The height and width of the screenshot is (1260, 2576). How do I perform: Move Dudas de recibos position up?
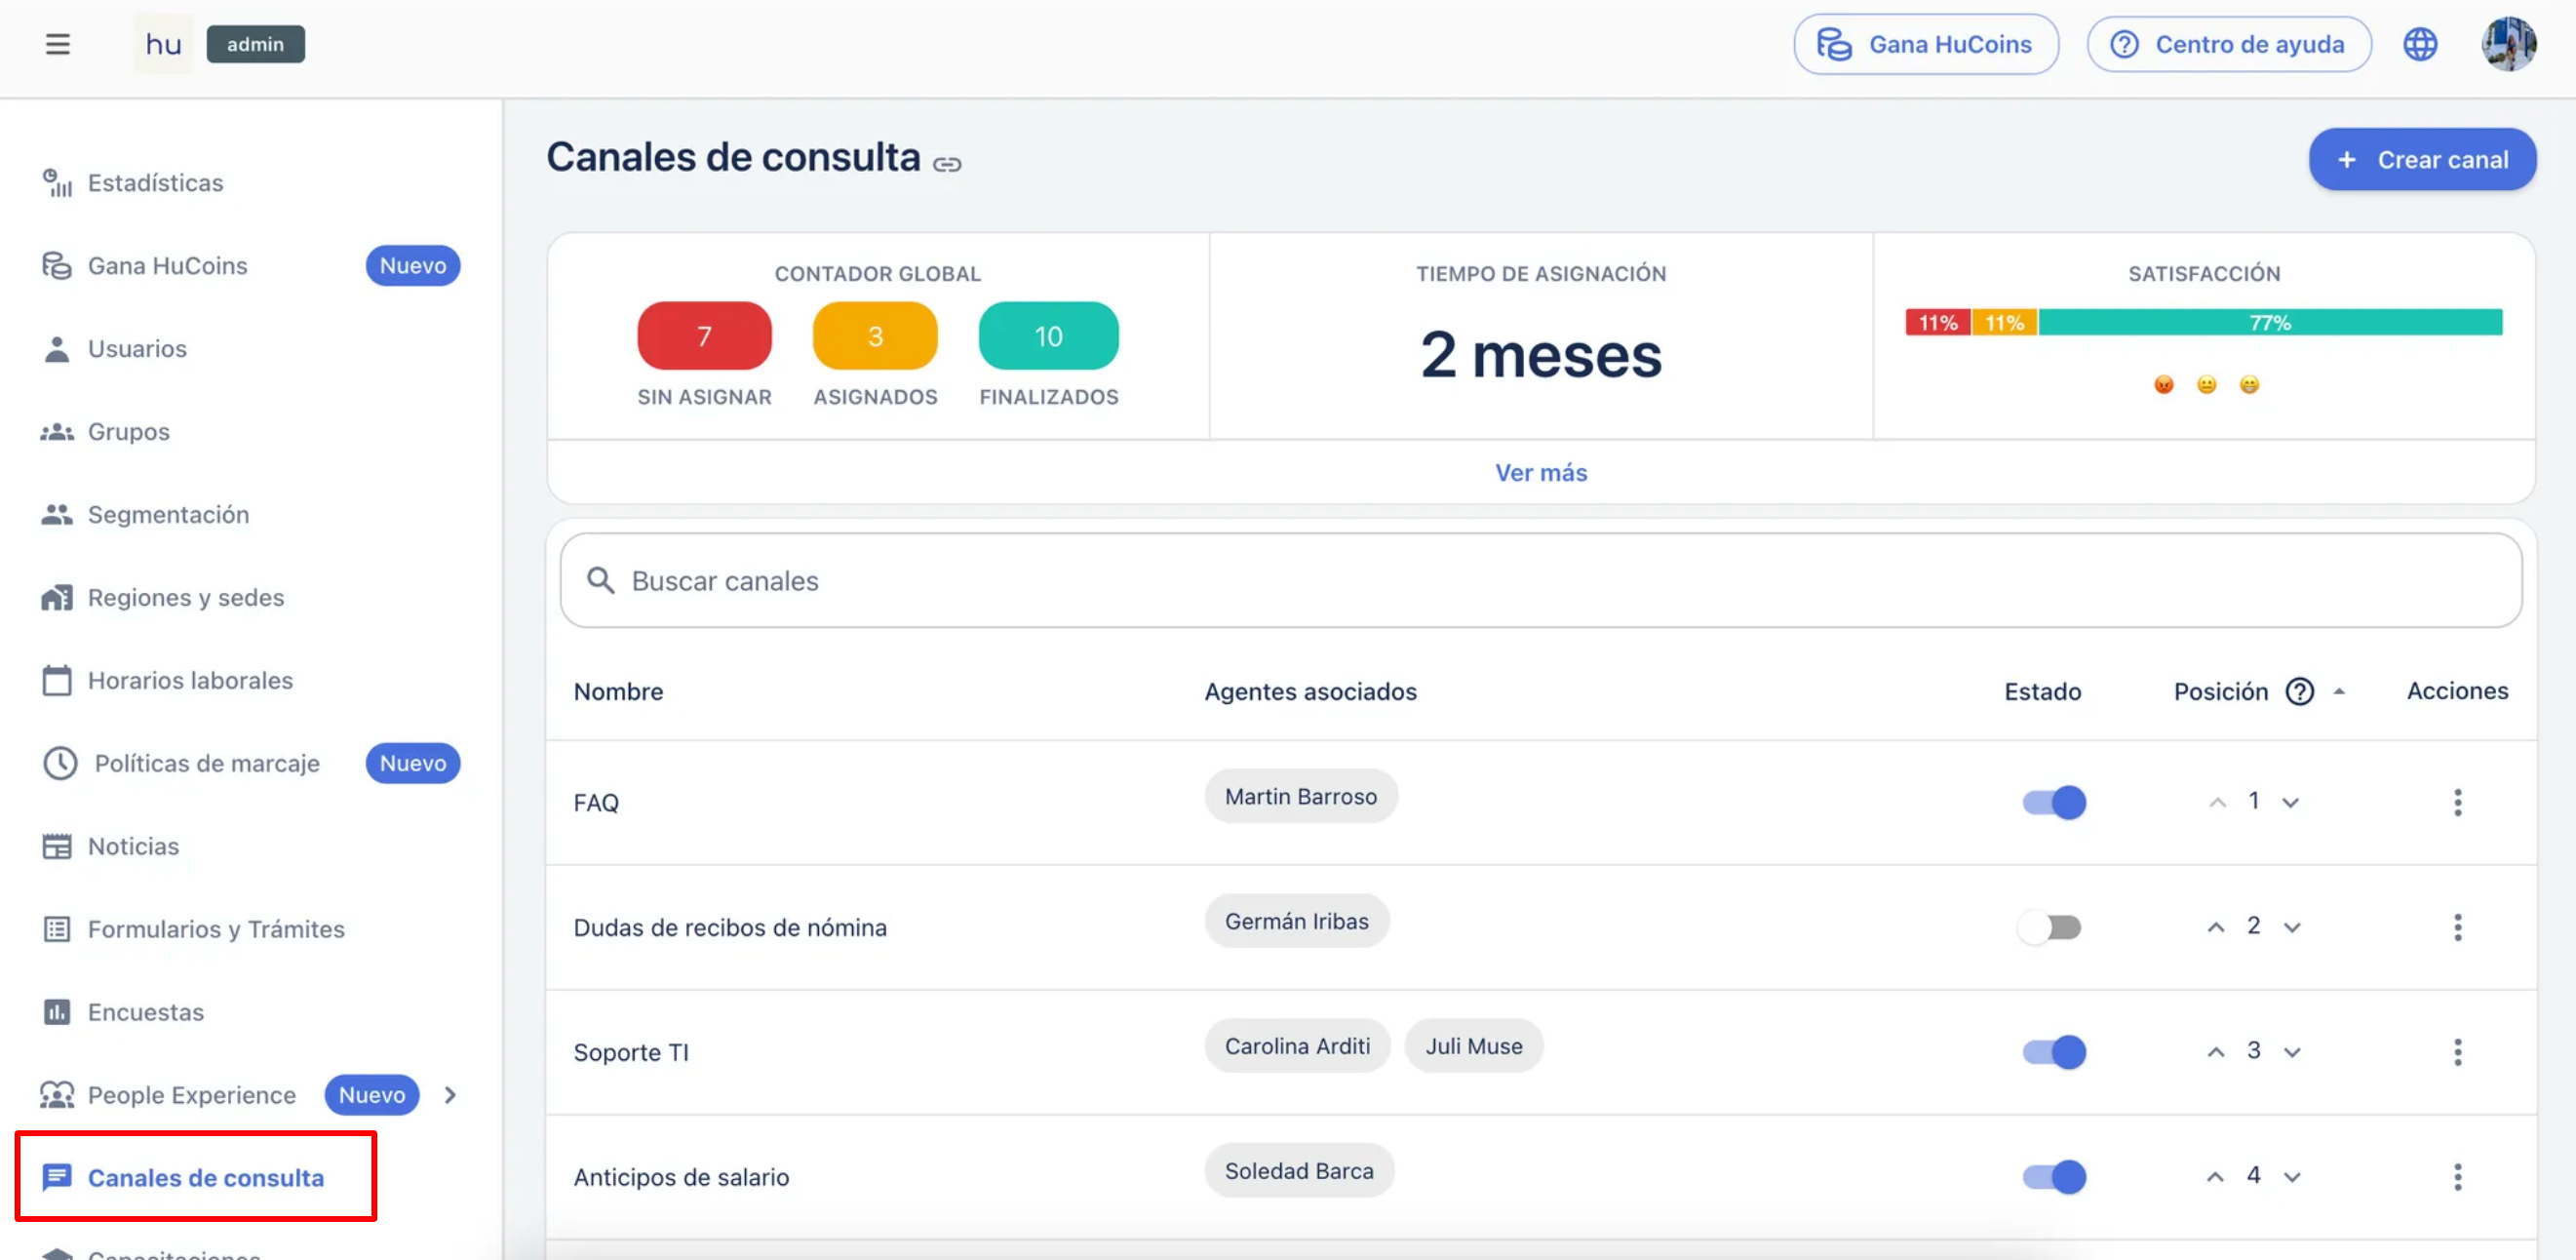[x=2215, y=927]
